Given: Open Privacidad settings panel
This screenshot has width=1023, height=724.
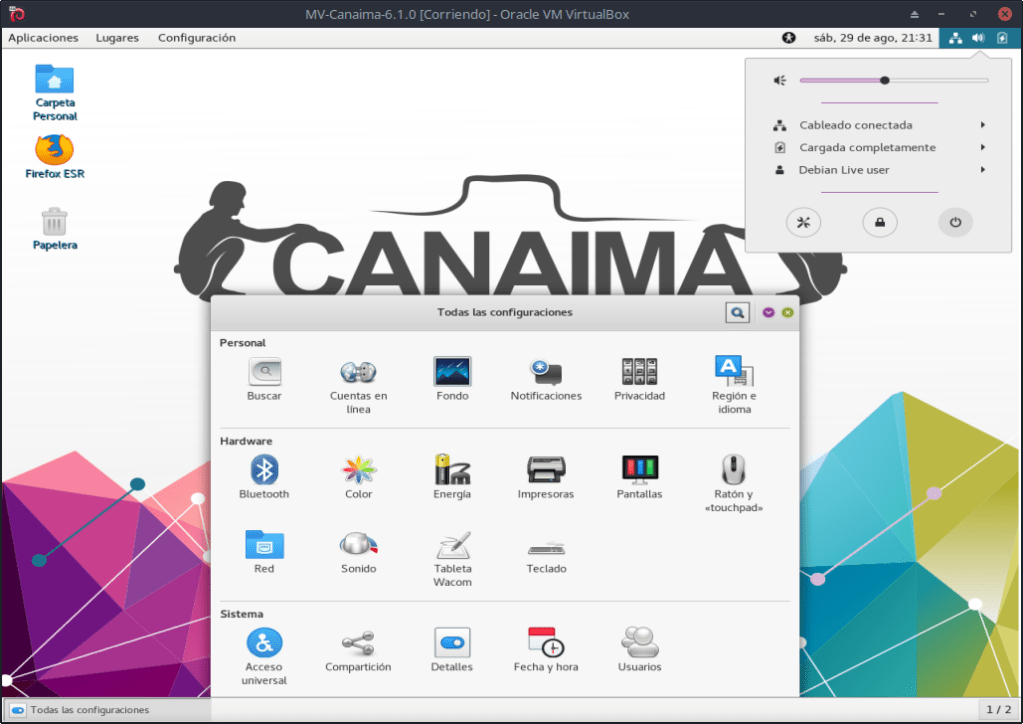Looking at the screenshot, I should click(640, 372).
